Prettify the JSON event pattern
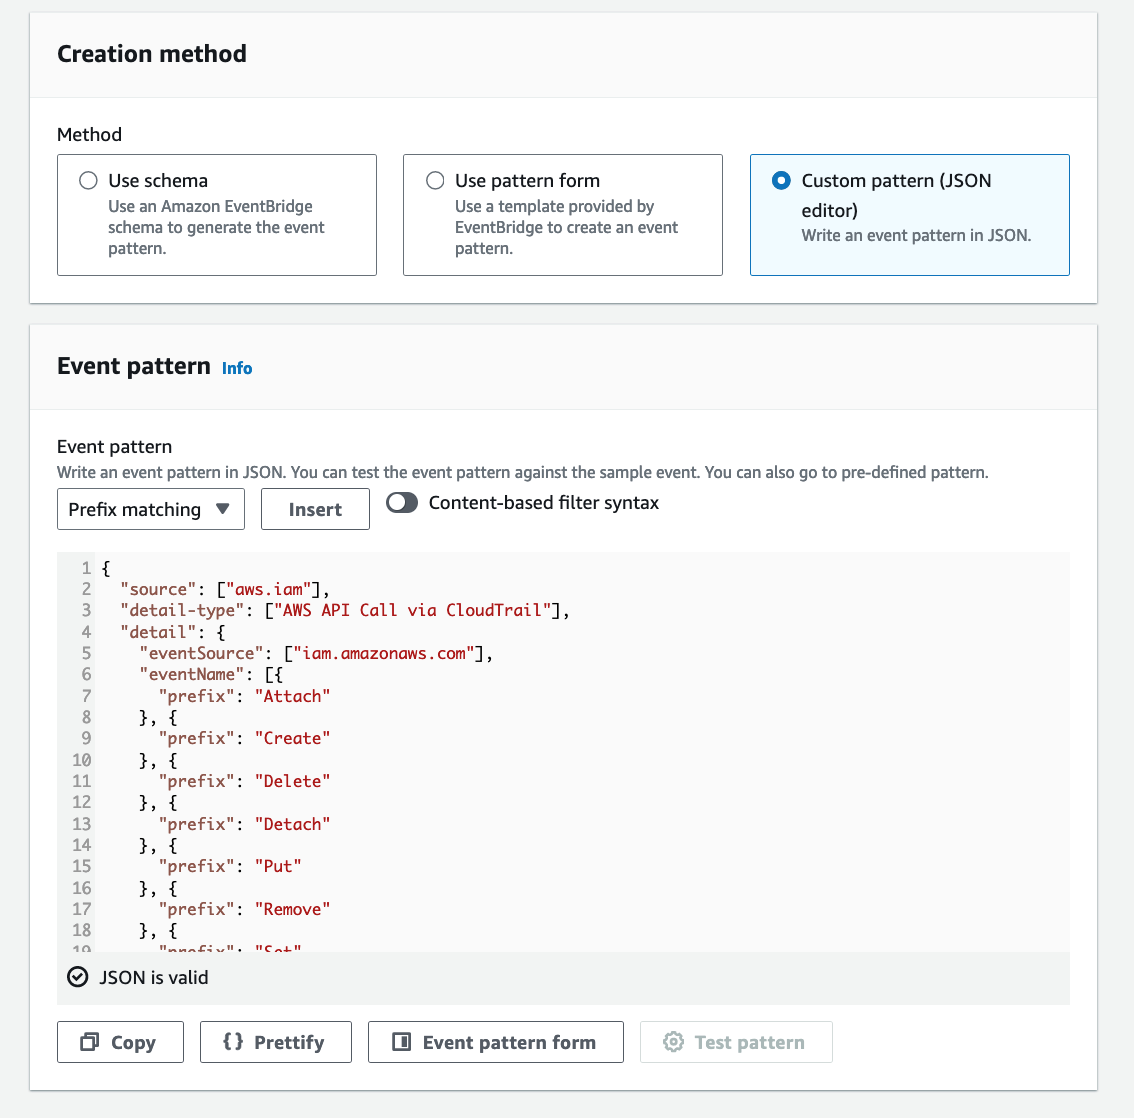 coord(276,1042)
